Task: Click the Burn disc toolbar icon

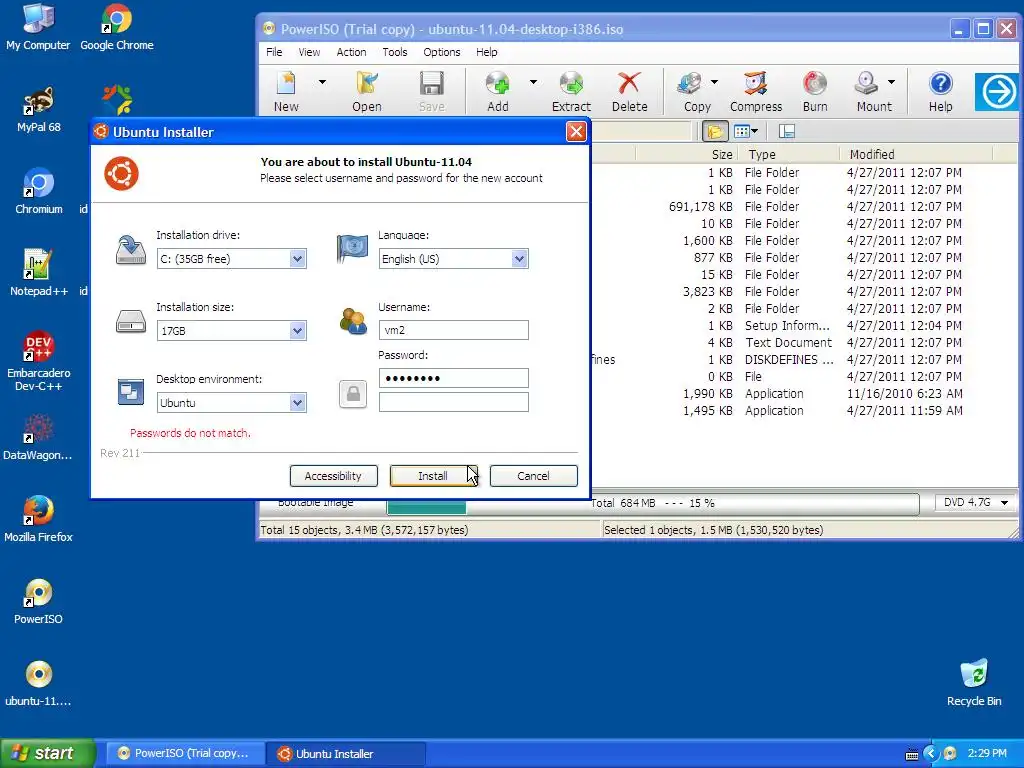Action: coord(815,92)
